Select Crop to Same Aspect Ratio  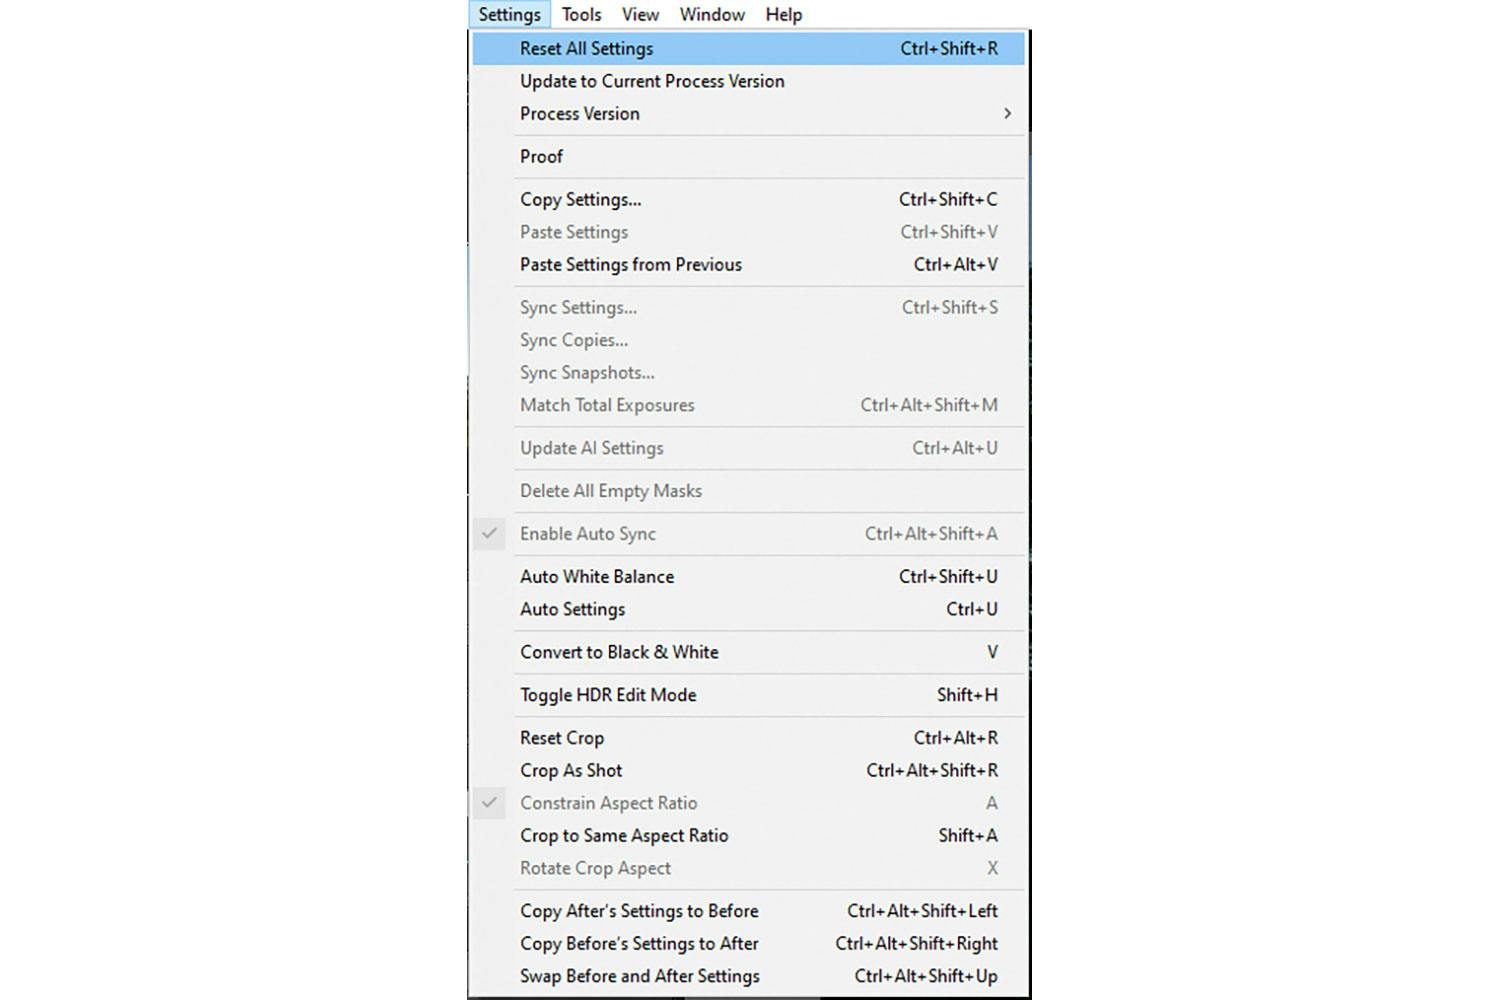(624, 836)
